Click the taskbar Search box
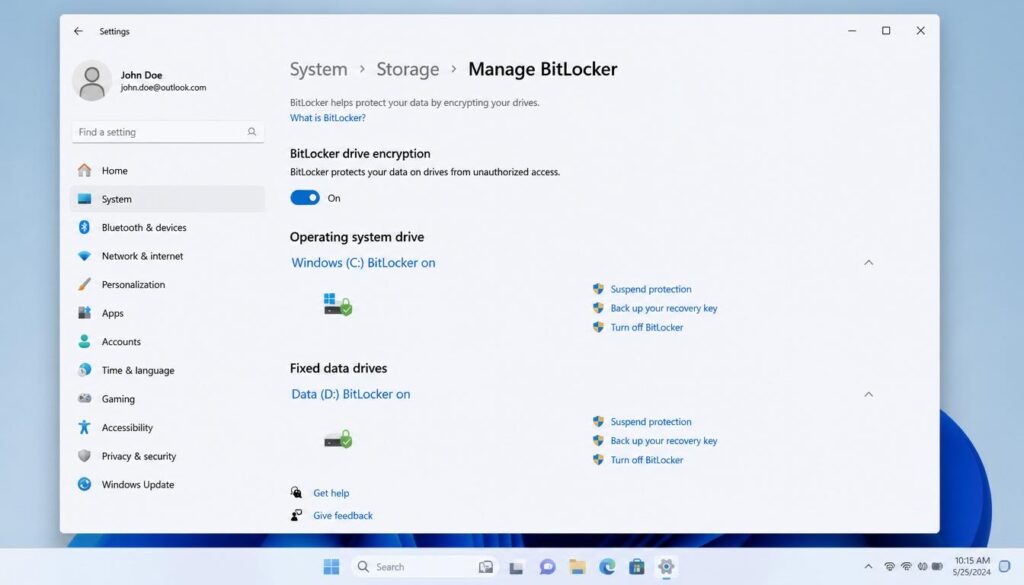Viewport: 1024px width, 585px height. [424, 567]
